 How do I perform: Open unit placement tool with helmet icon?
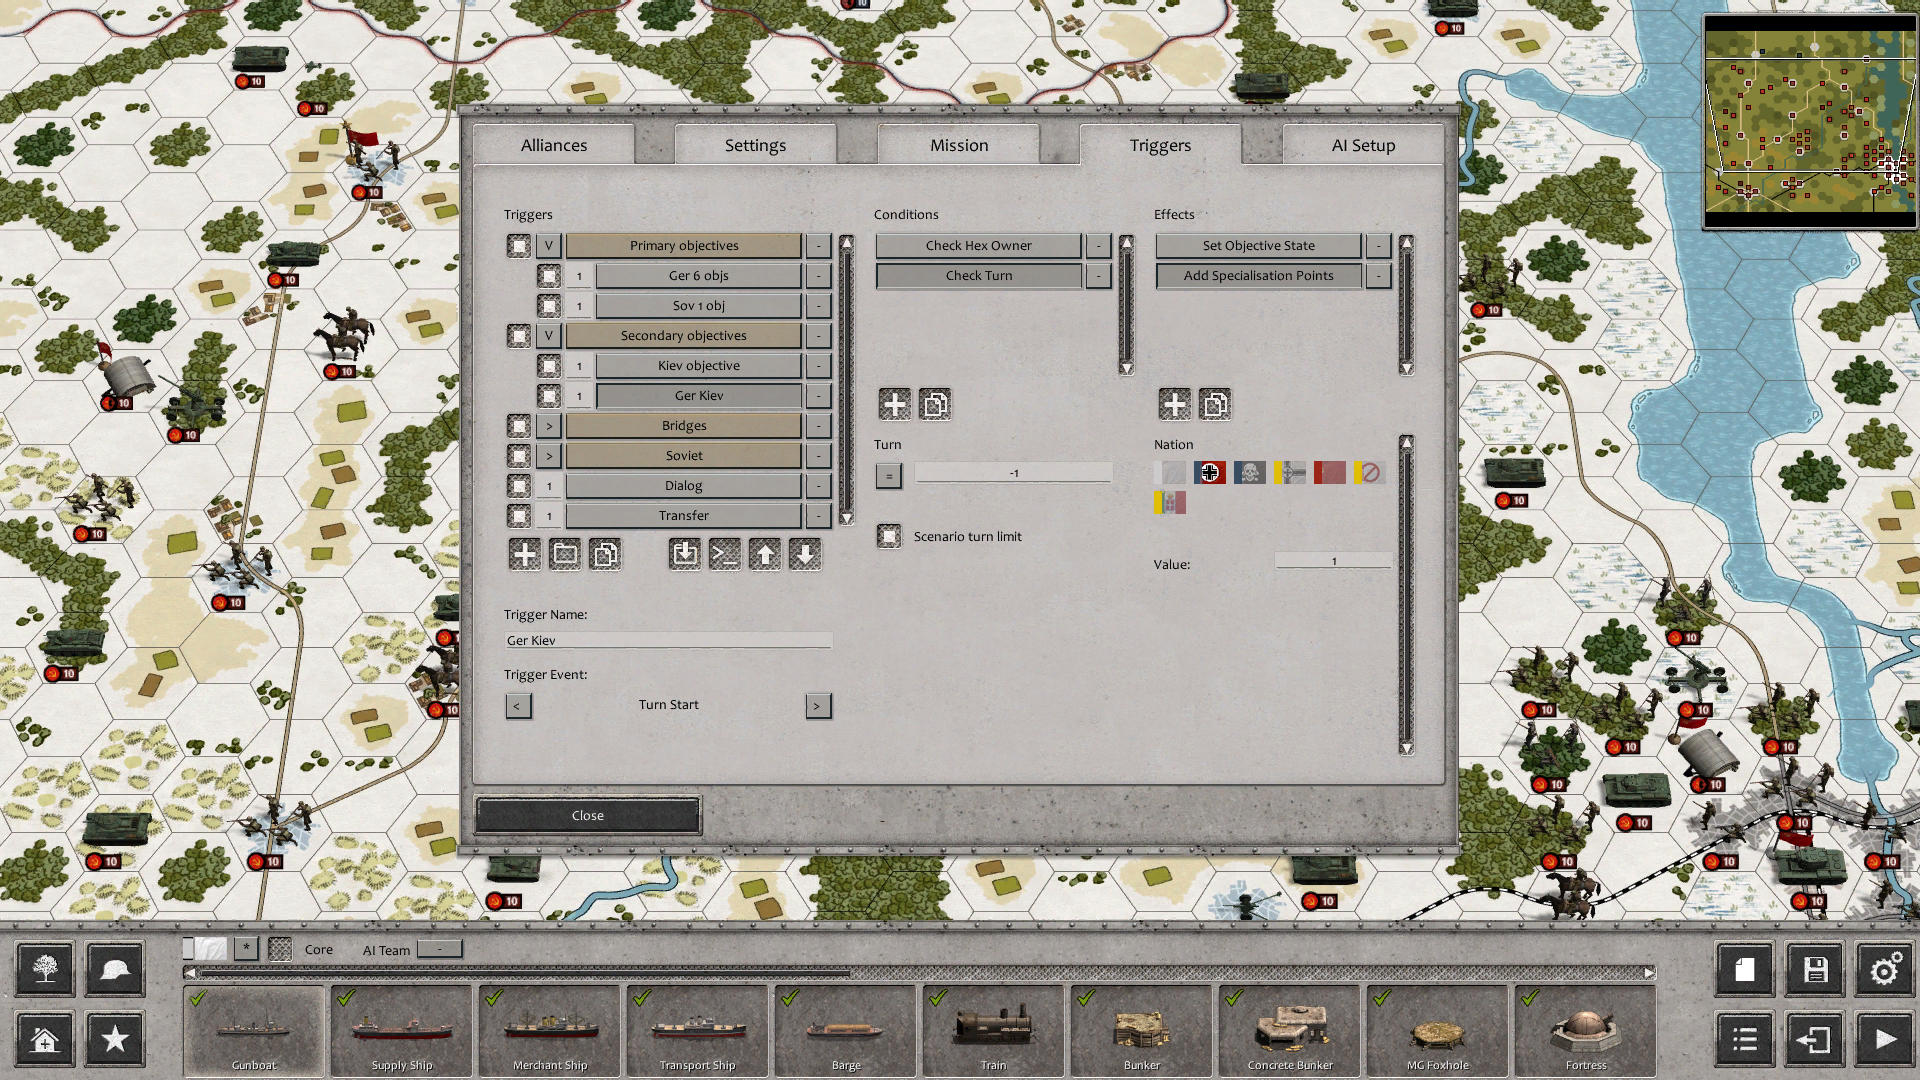(x=115, y=969)
